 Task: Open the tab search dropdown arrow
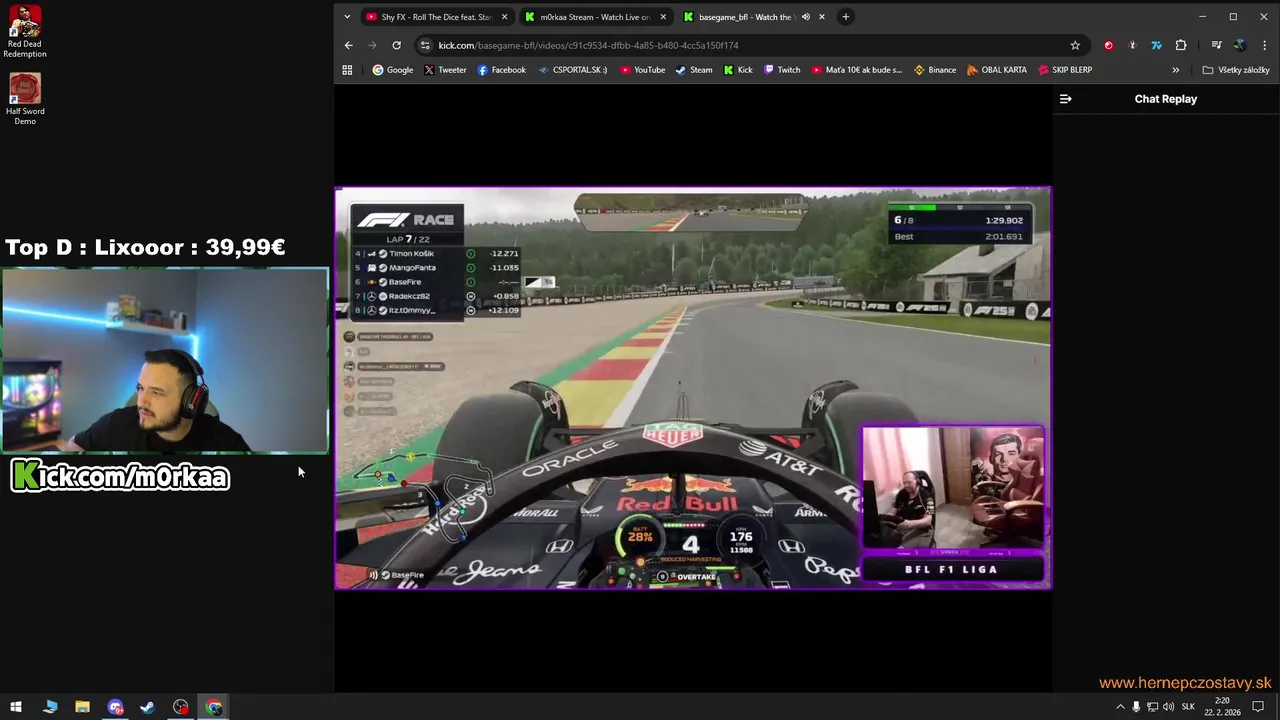[347, 17]
